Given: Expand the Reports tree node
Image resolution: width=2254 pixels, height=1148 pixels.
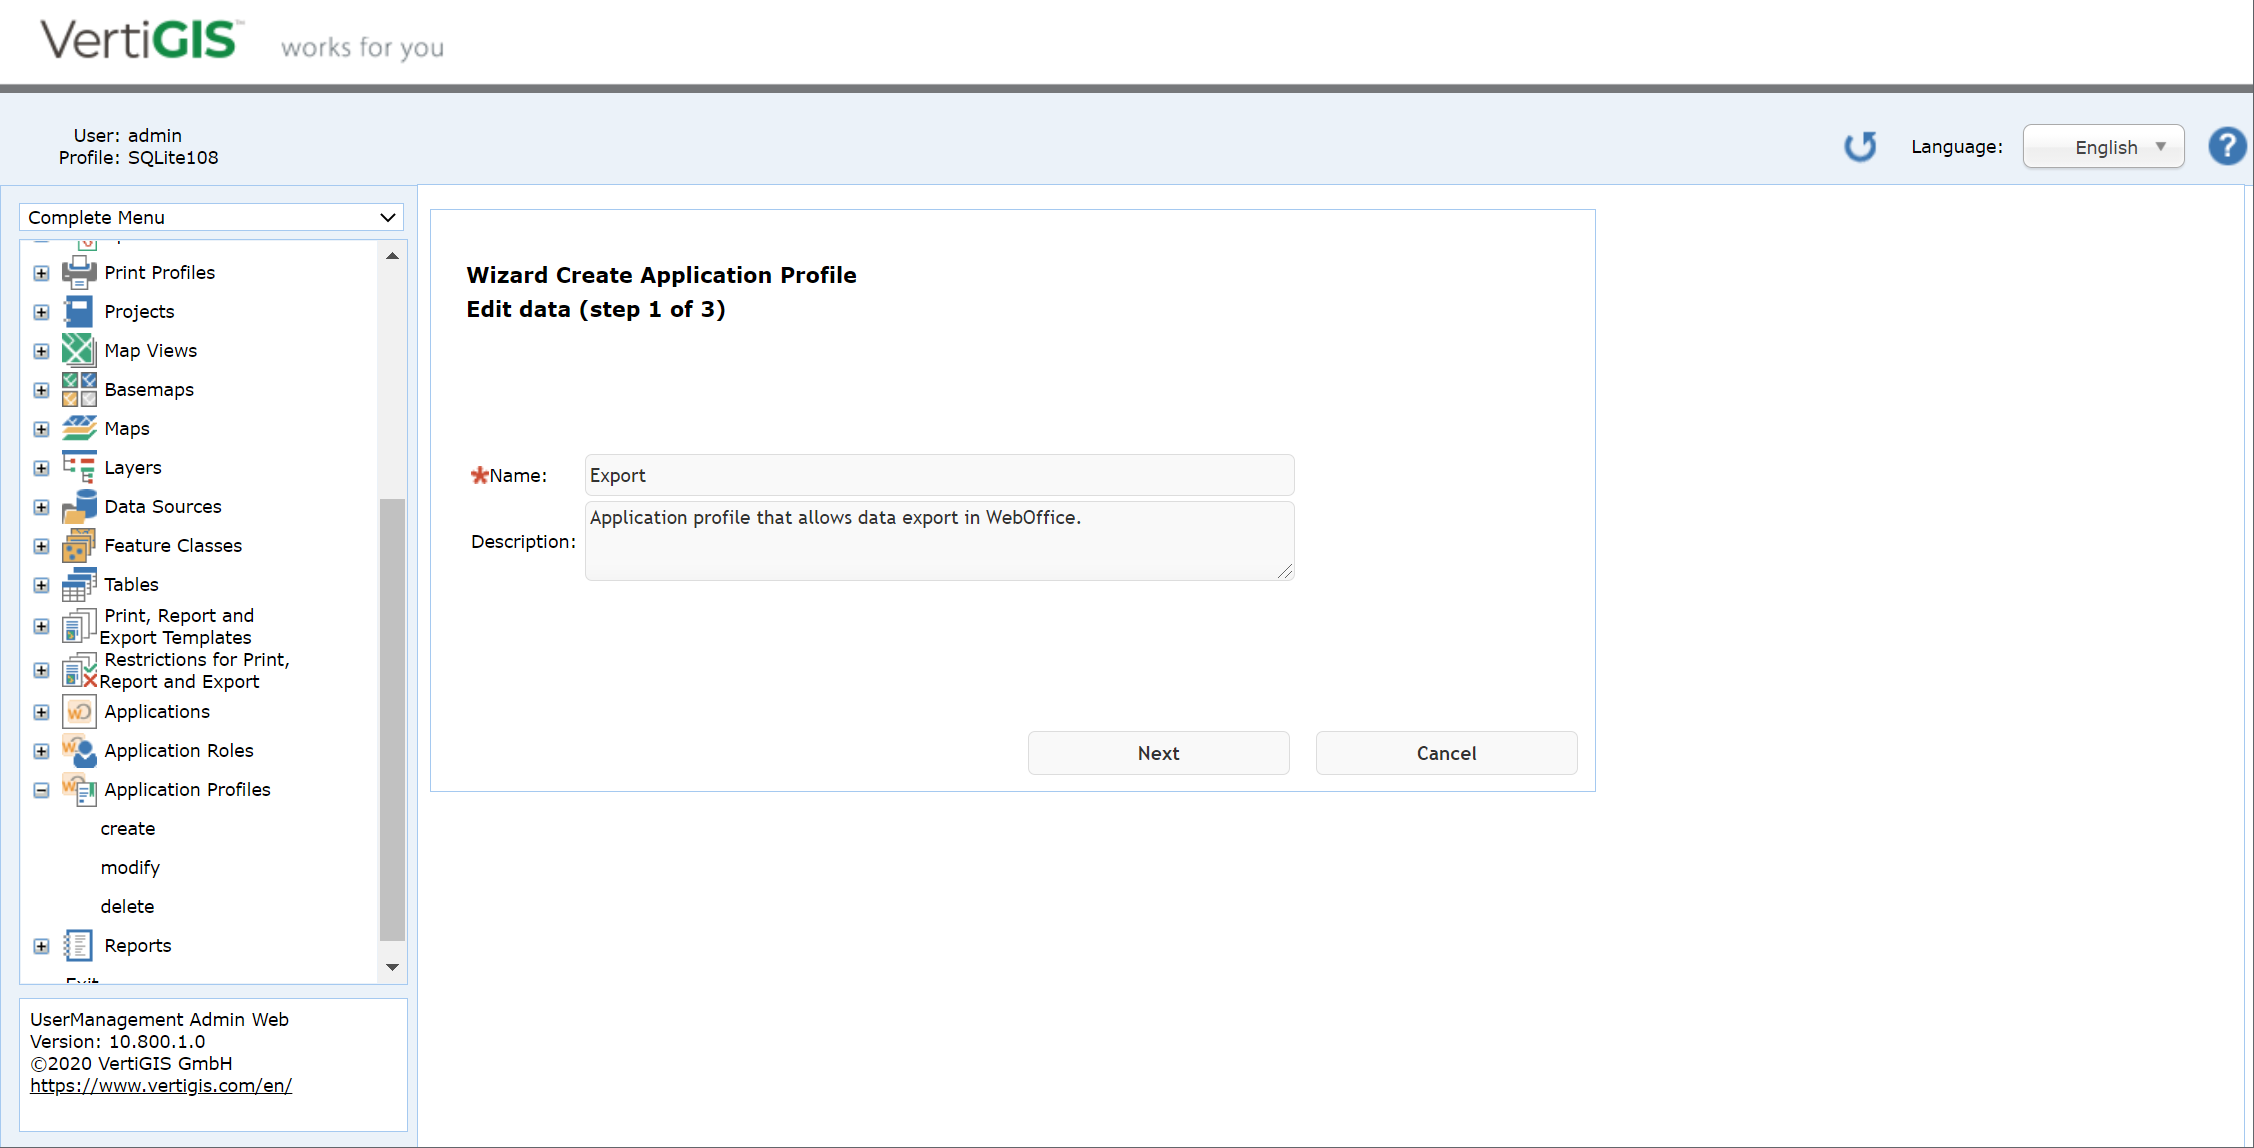Looking at the screenshot, I should (x=41, y=946).
